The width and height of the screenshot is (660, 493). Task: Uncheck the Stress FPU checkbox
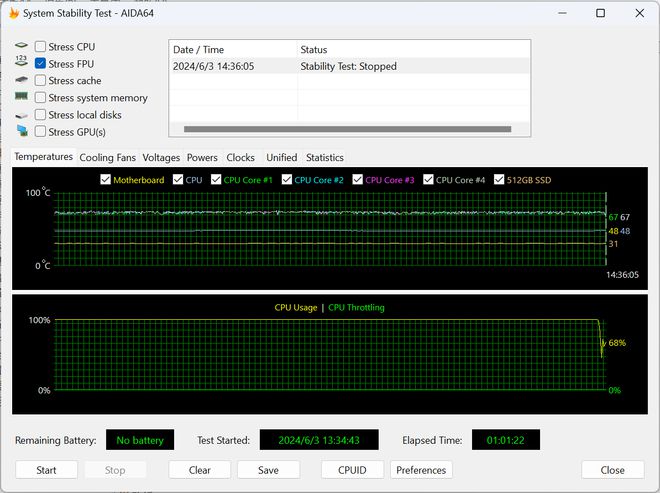click(40, 64)
